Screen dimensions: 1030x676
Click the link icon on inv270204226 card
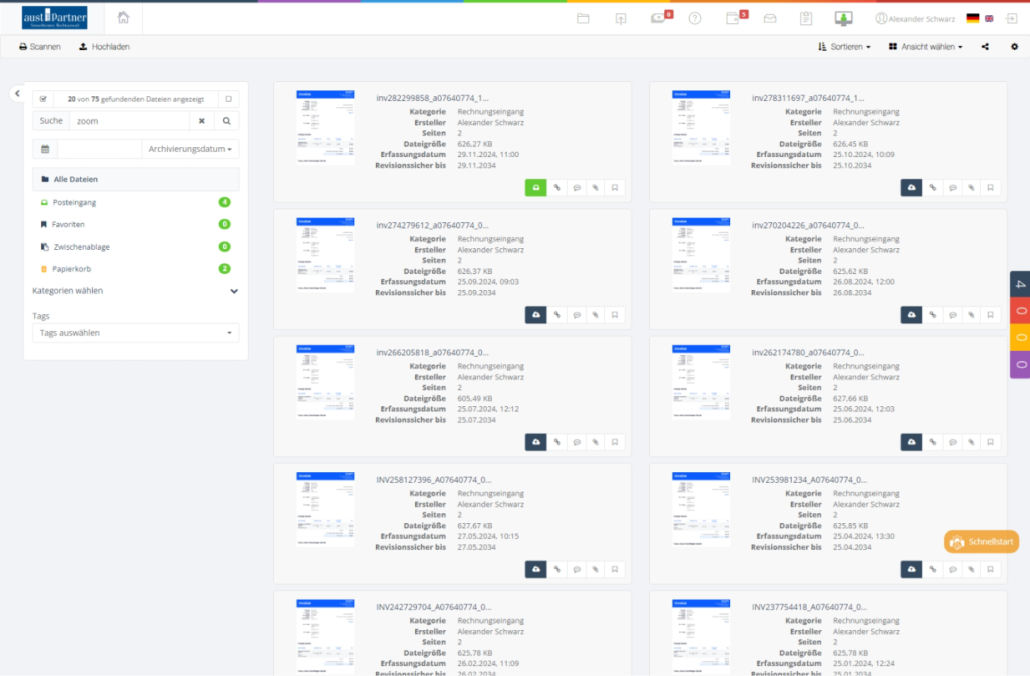pyautogui.click(x=932, y=315)
